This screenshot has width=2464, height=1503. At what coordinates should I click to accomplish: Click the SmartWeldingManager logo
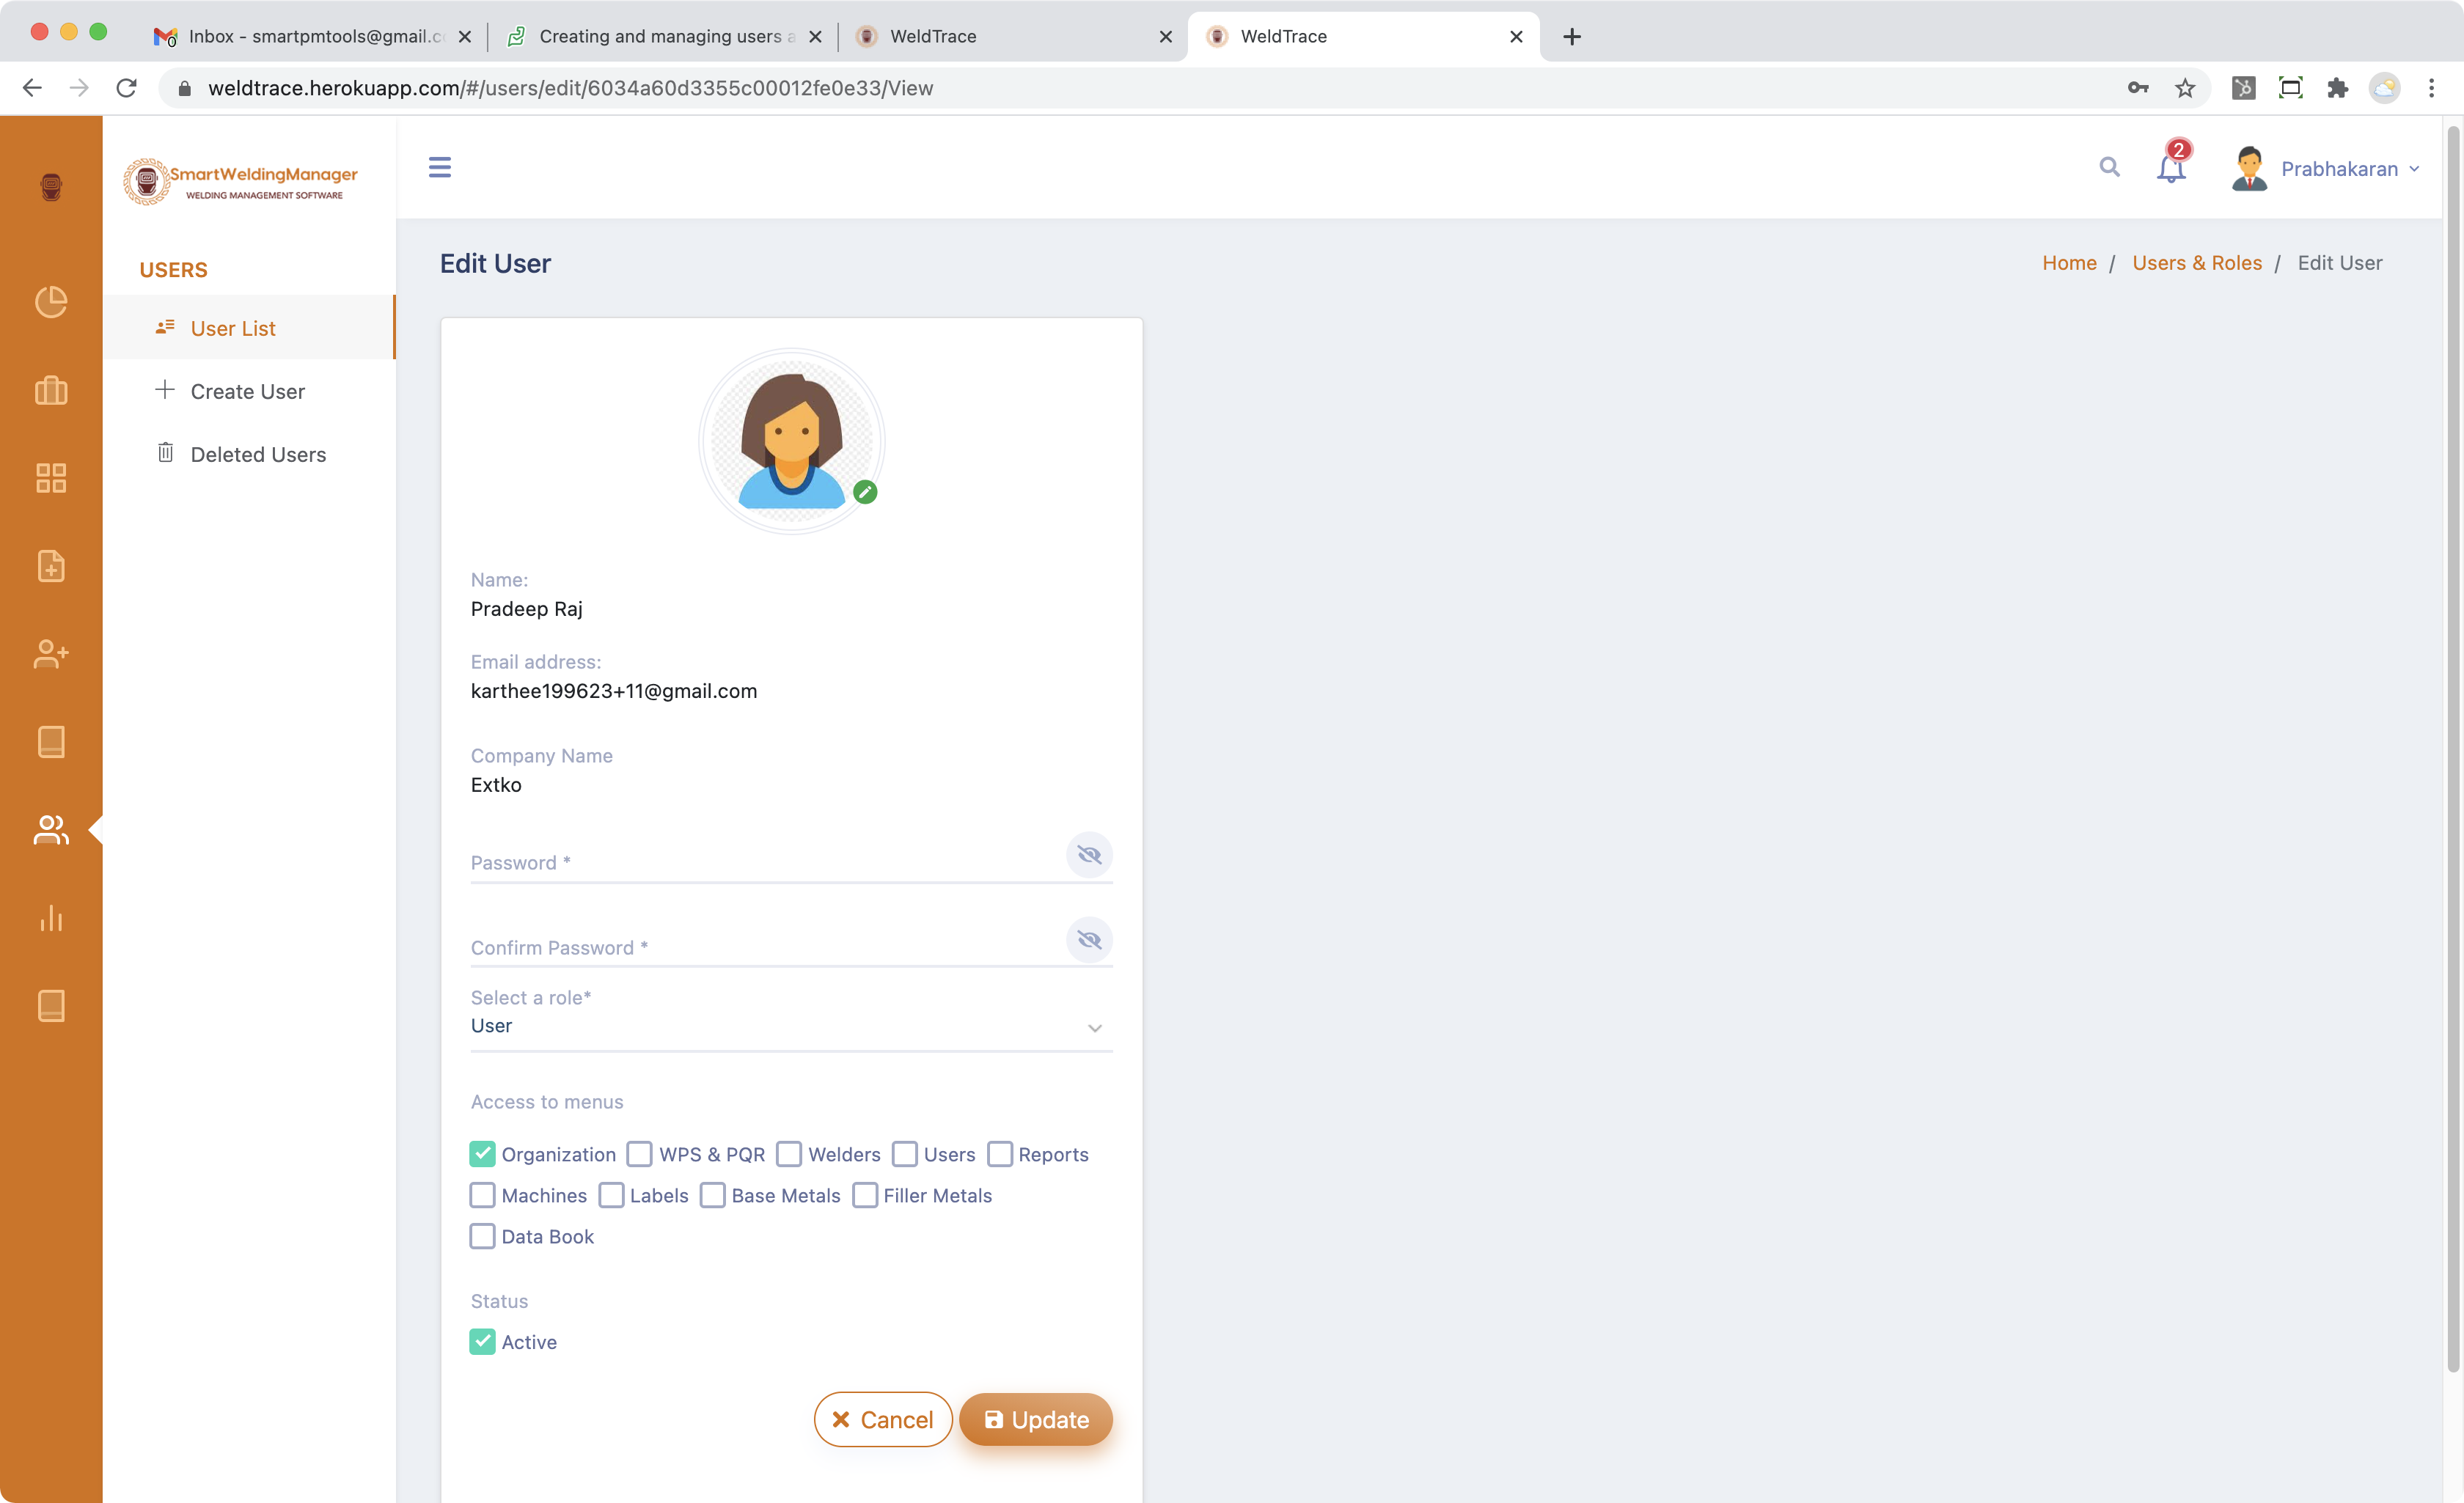[241, 182]
